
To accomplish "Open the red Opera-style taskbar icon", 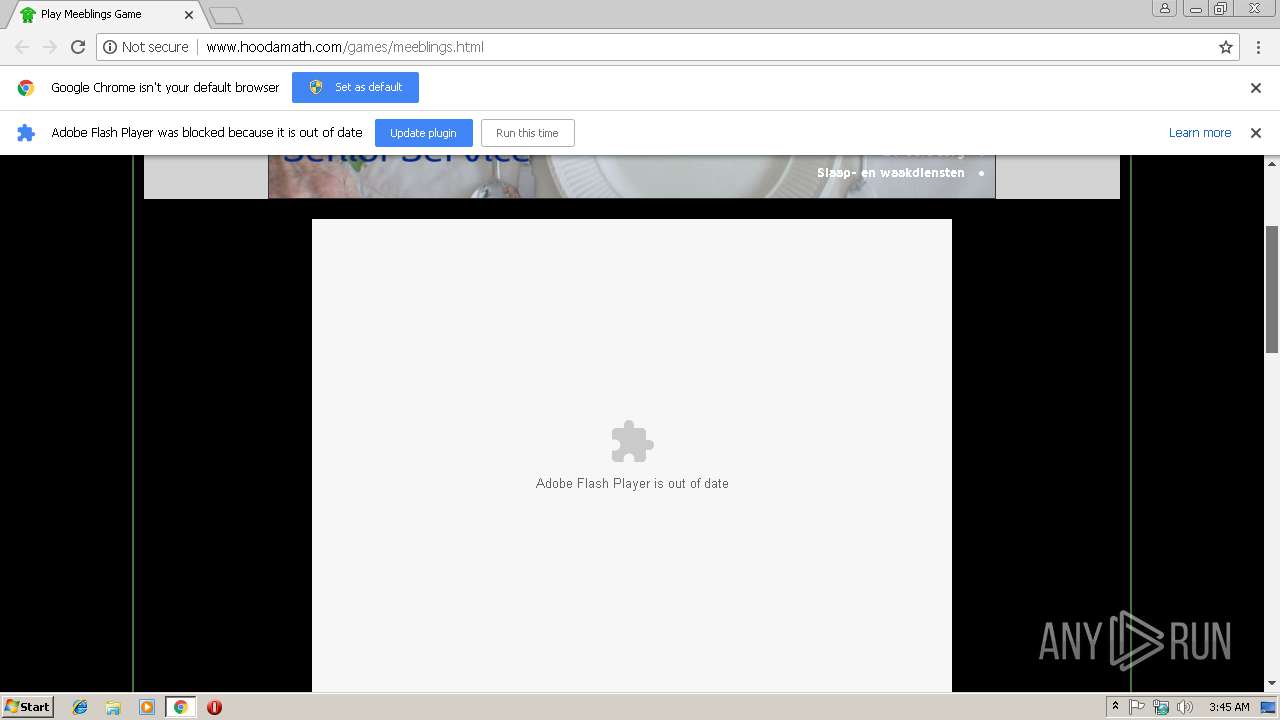I will point(214,707).
